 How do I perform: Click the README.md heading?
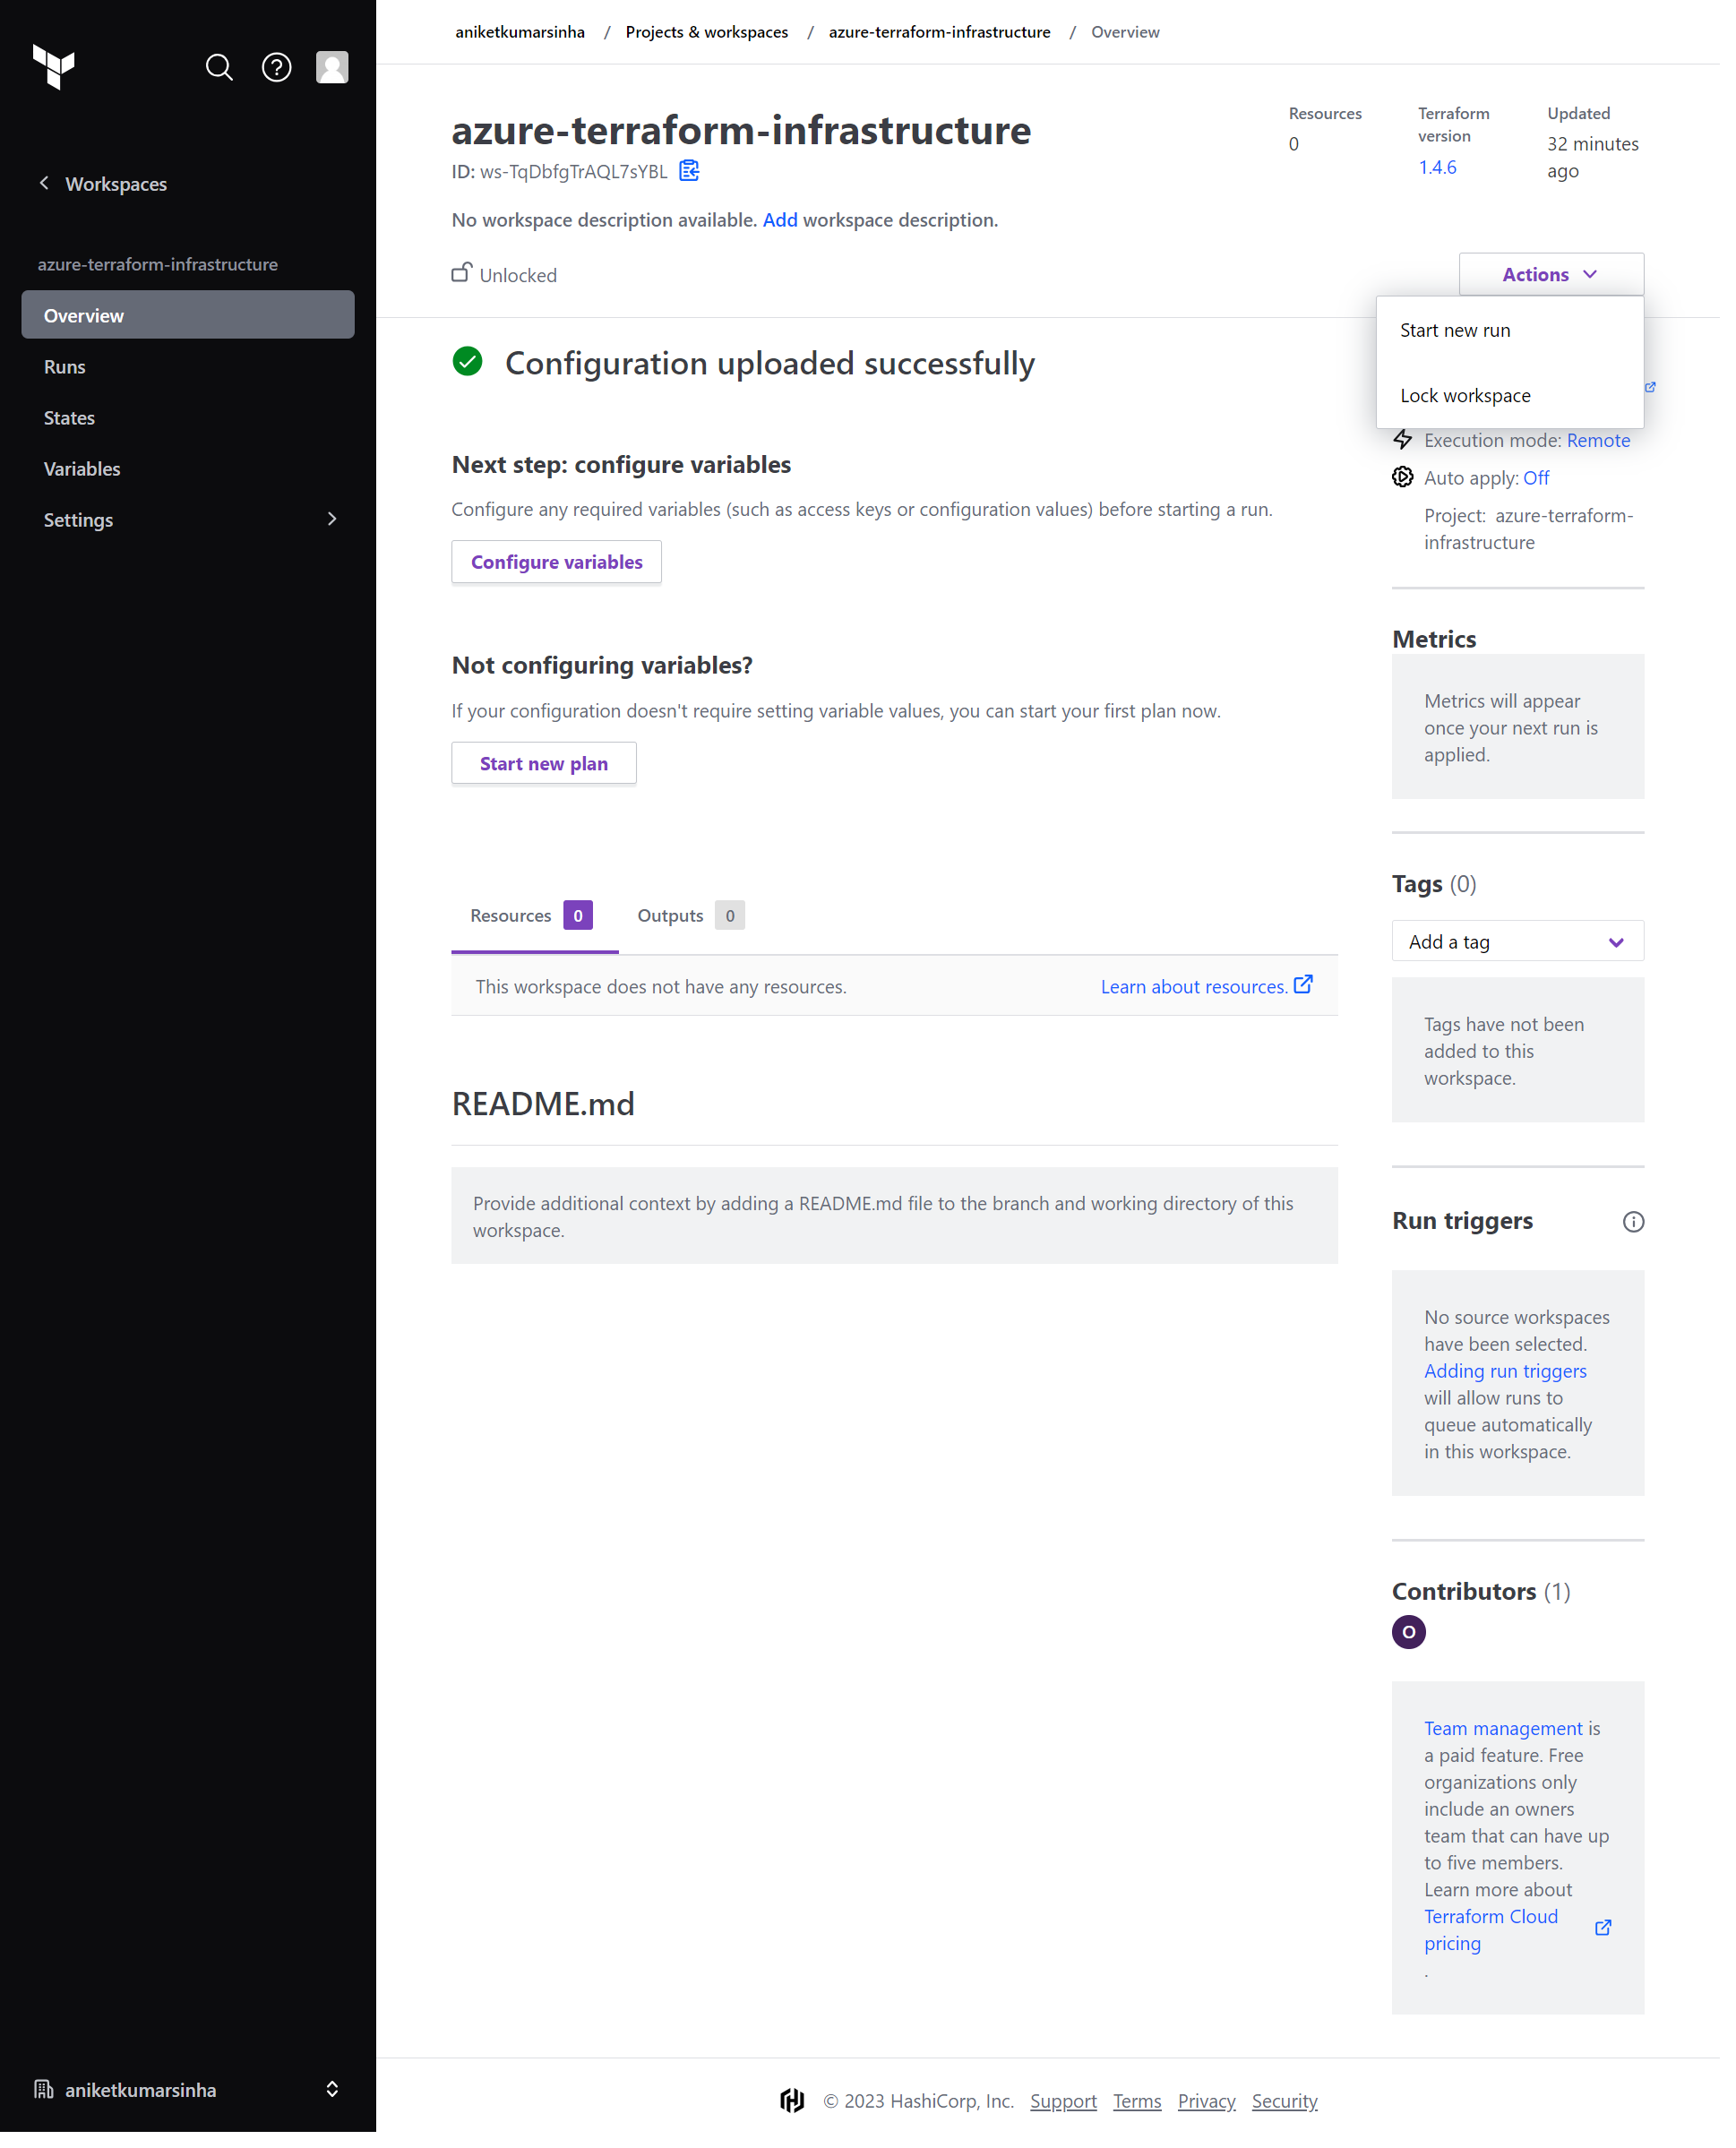click(x=548, y=1113)
